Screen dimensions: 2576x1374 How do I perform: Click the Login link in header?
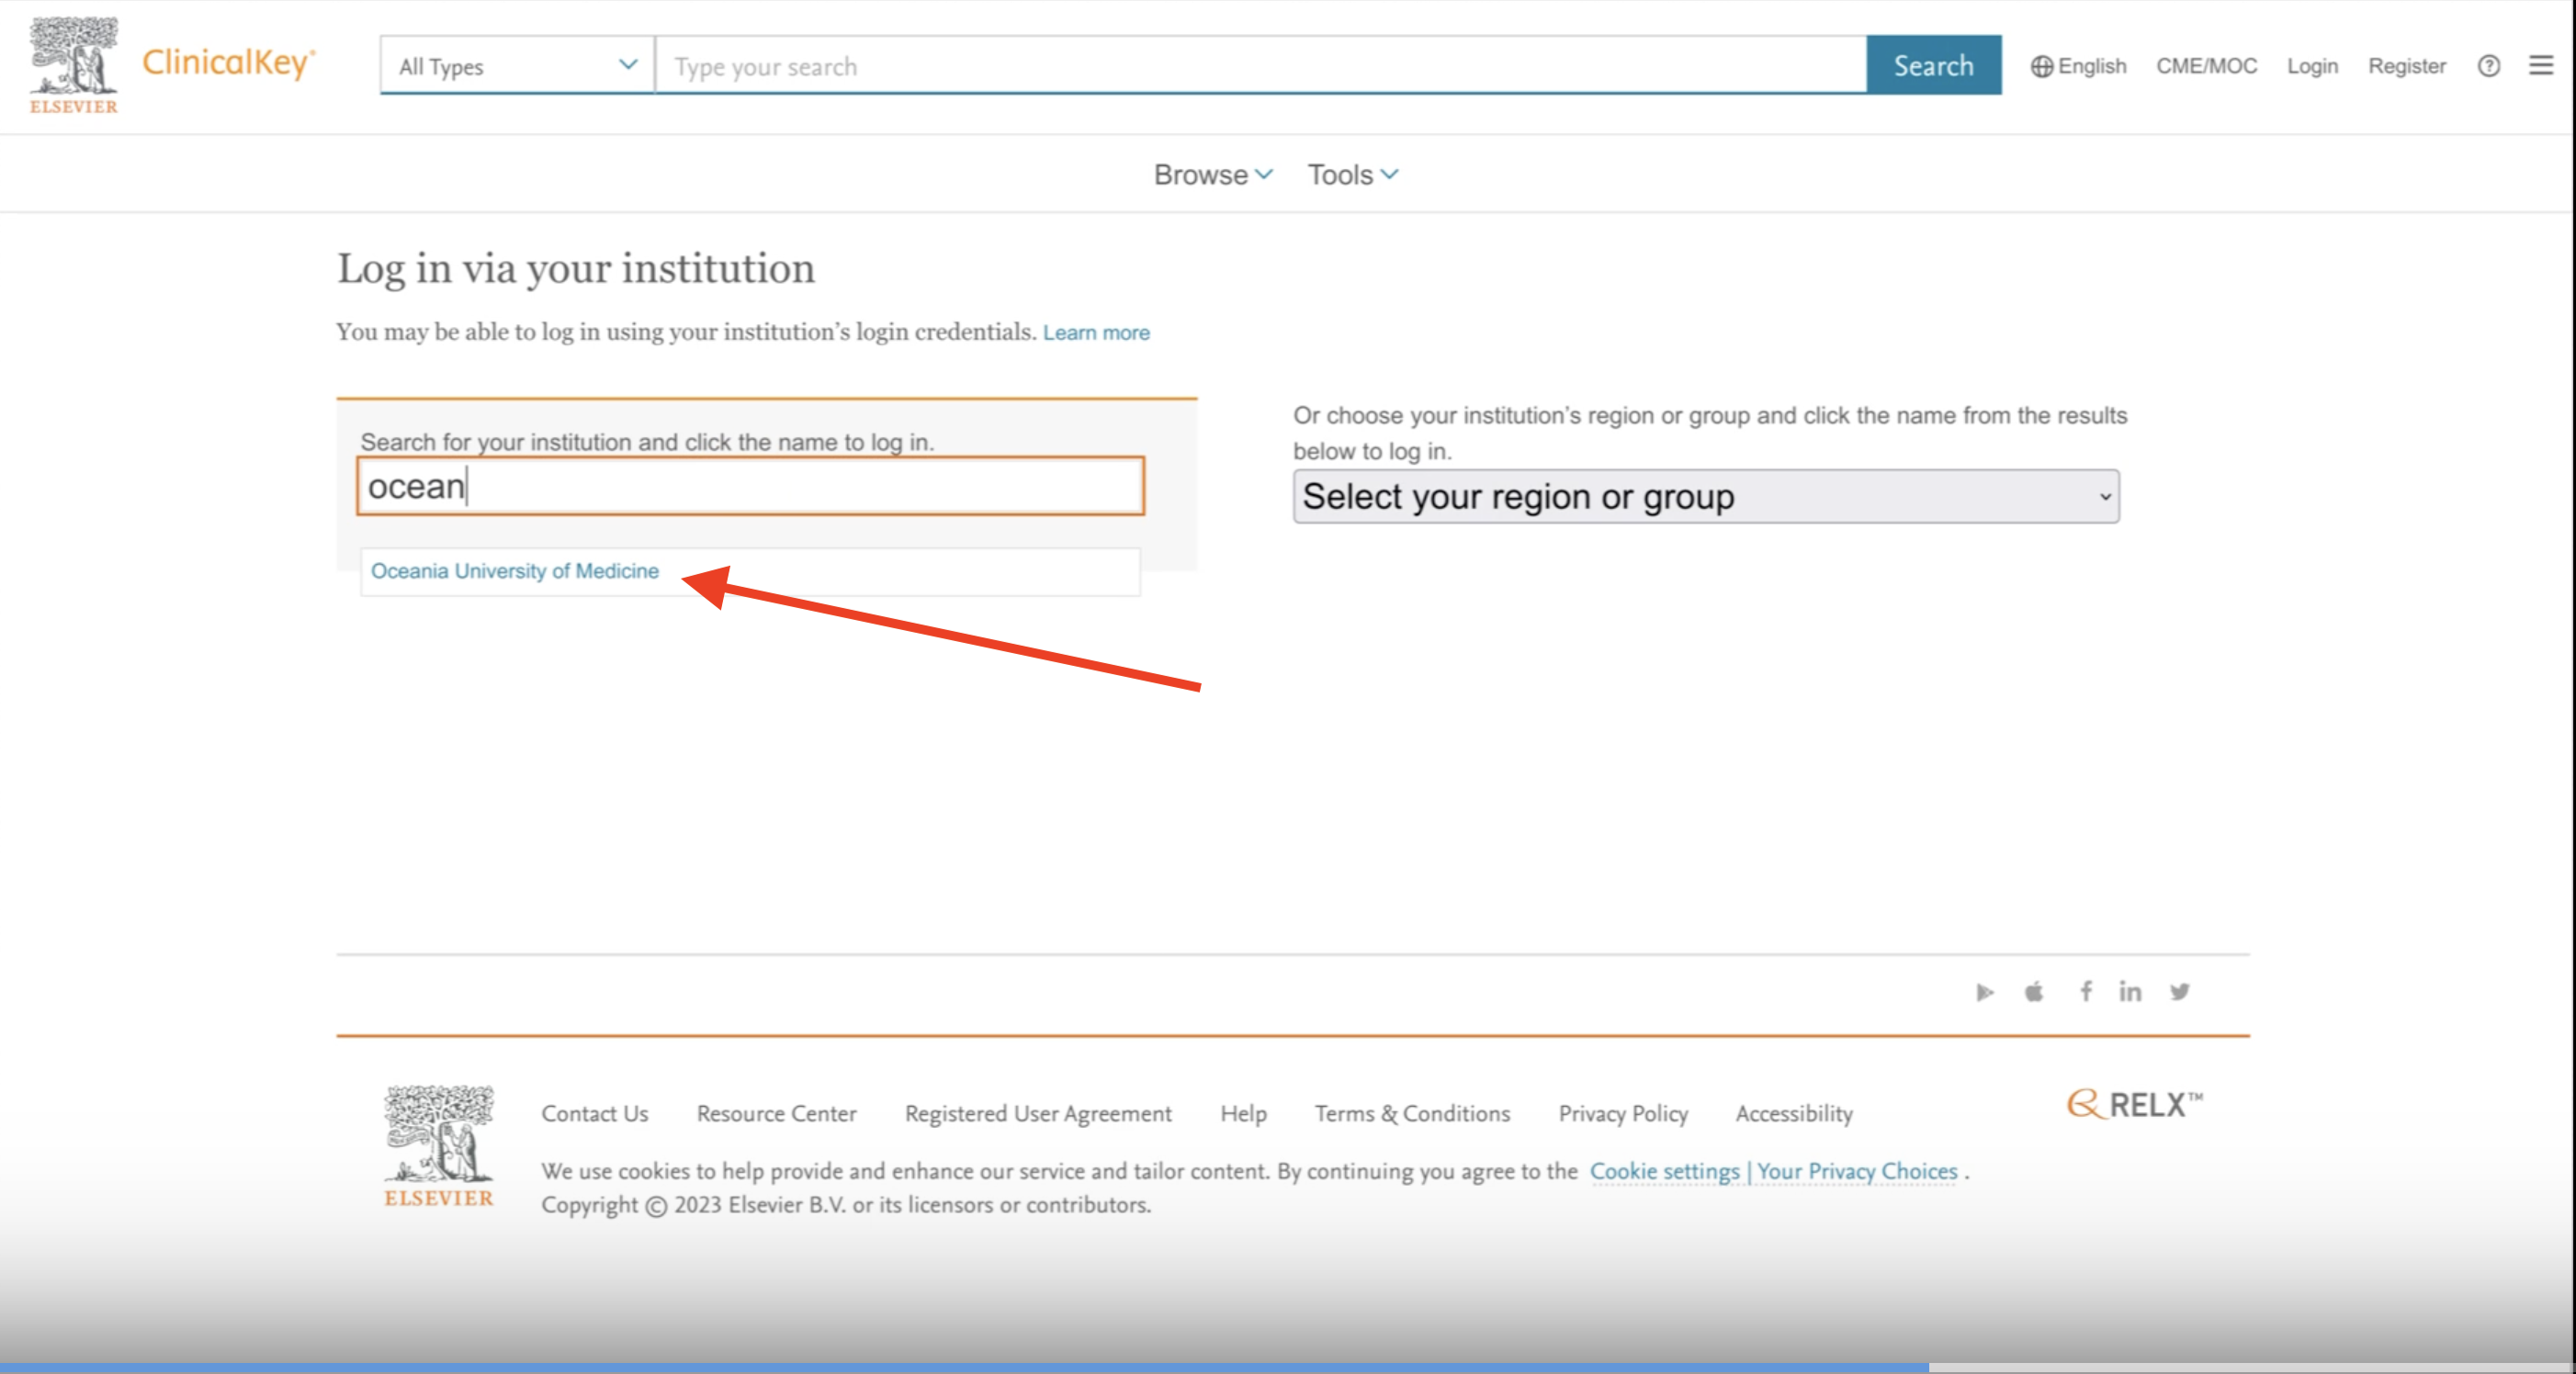coord(2312,66)
